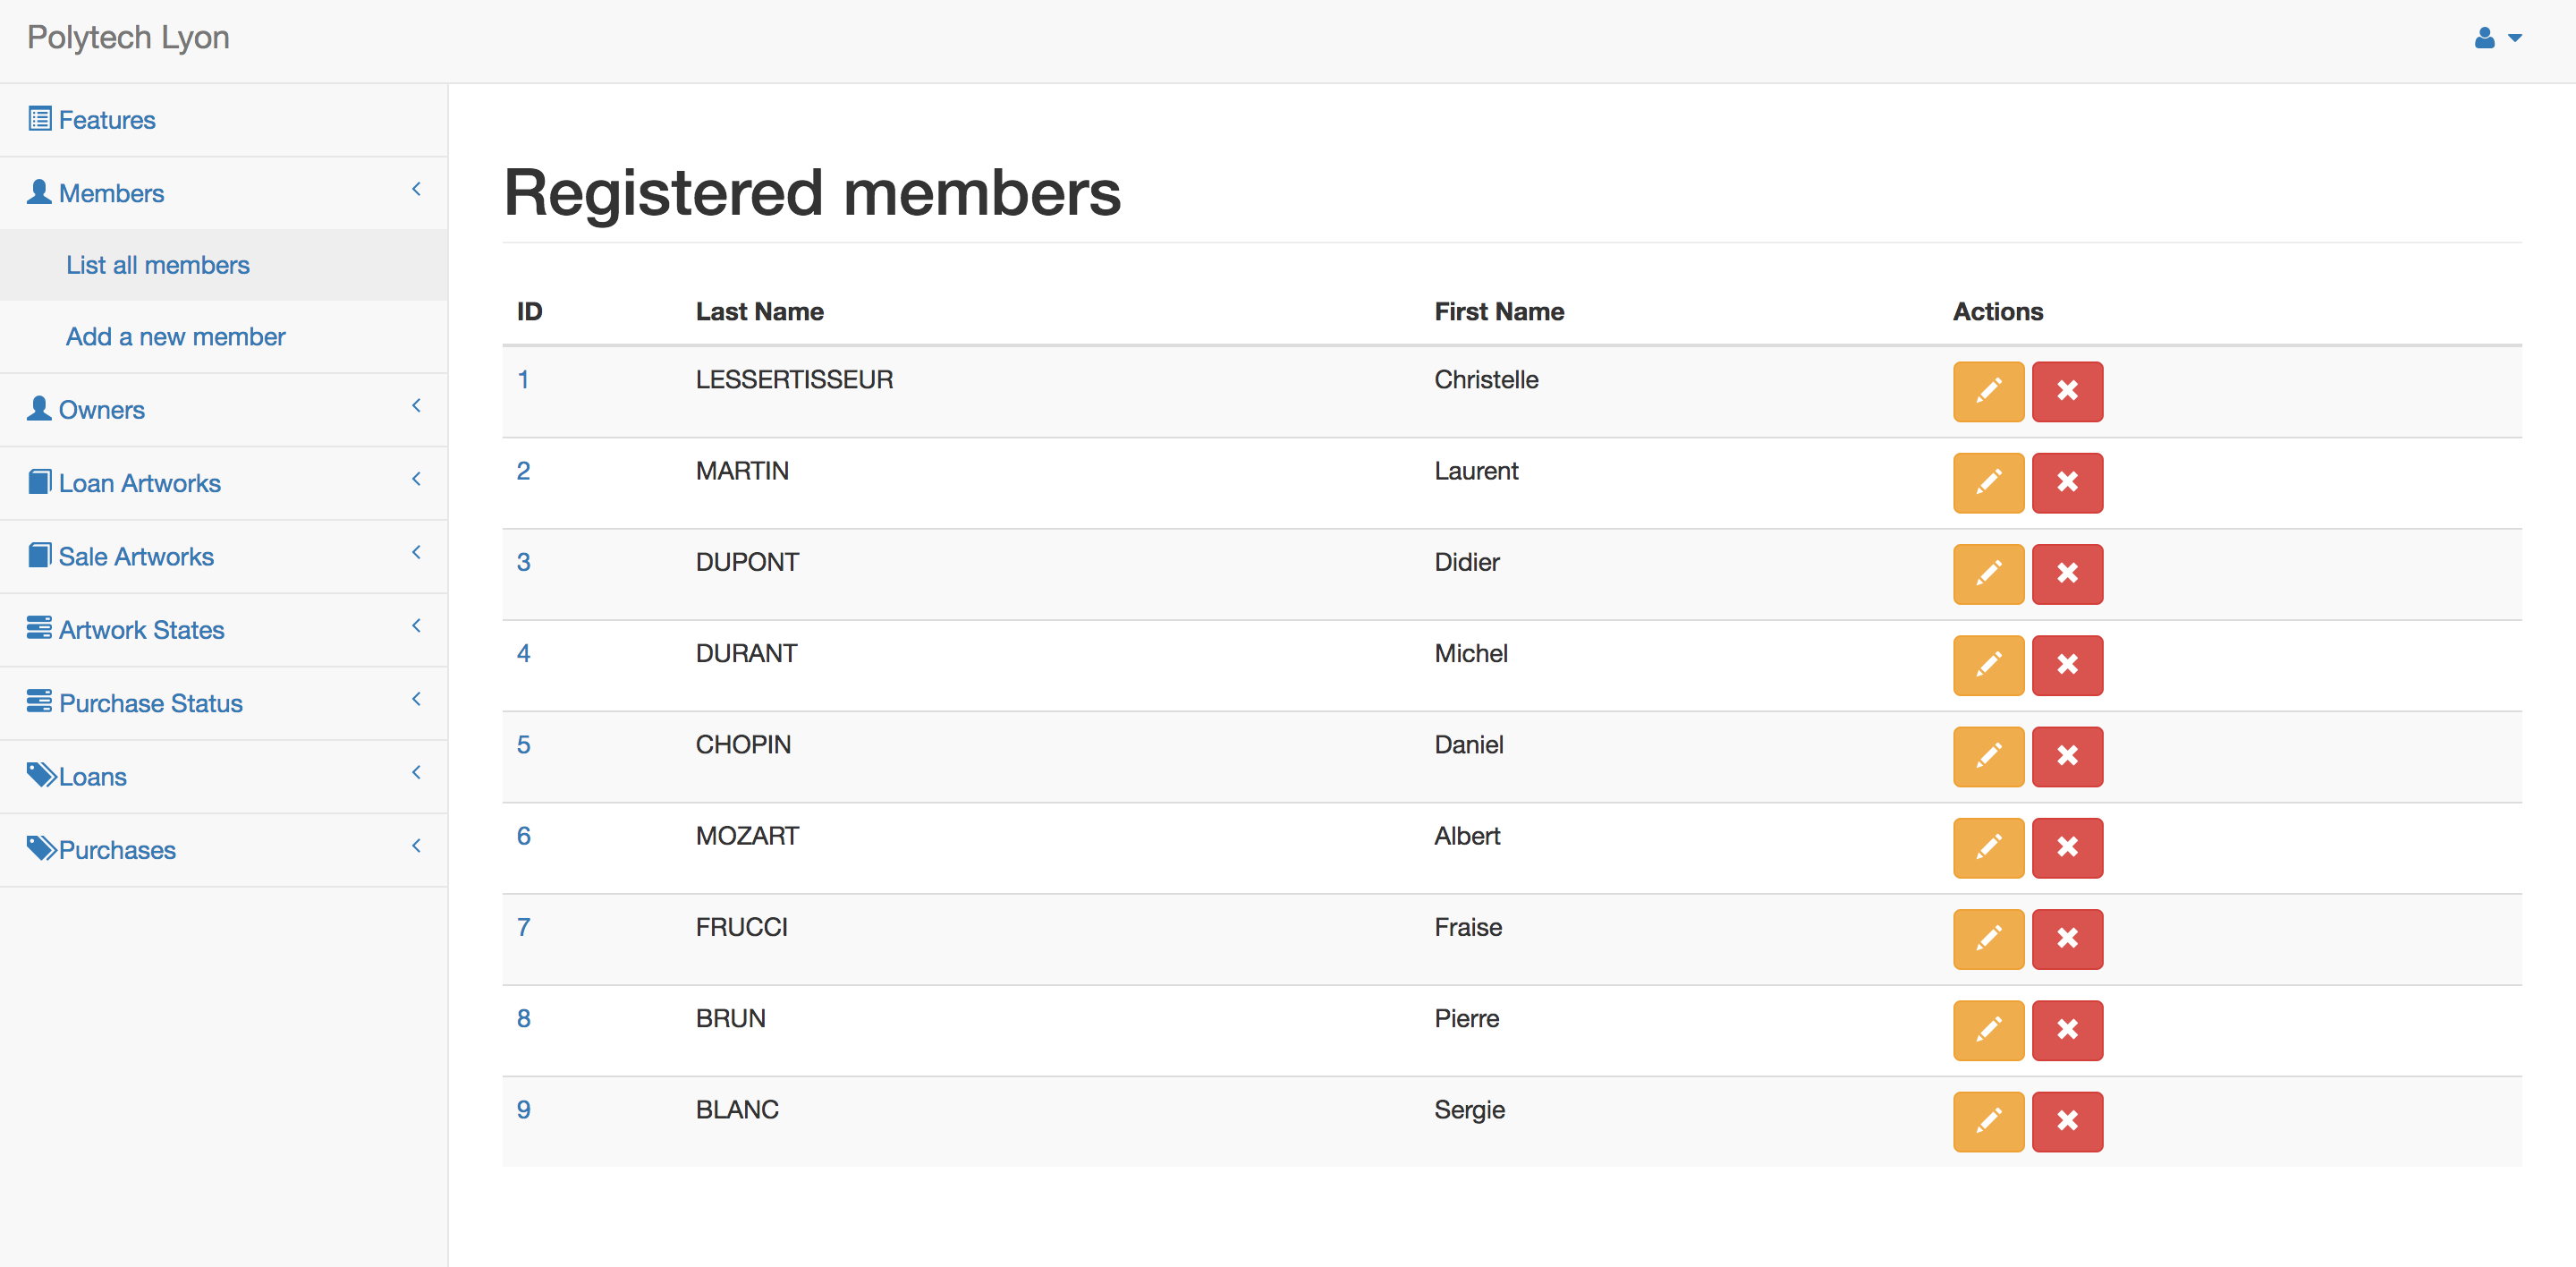Click the Polytech Lyon brand title
2576x1267 pixels.
coord(128,38)
